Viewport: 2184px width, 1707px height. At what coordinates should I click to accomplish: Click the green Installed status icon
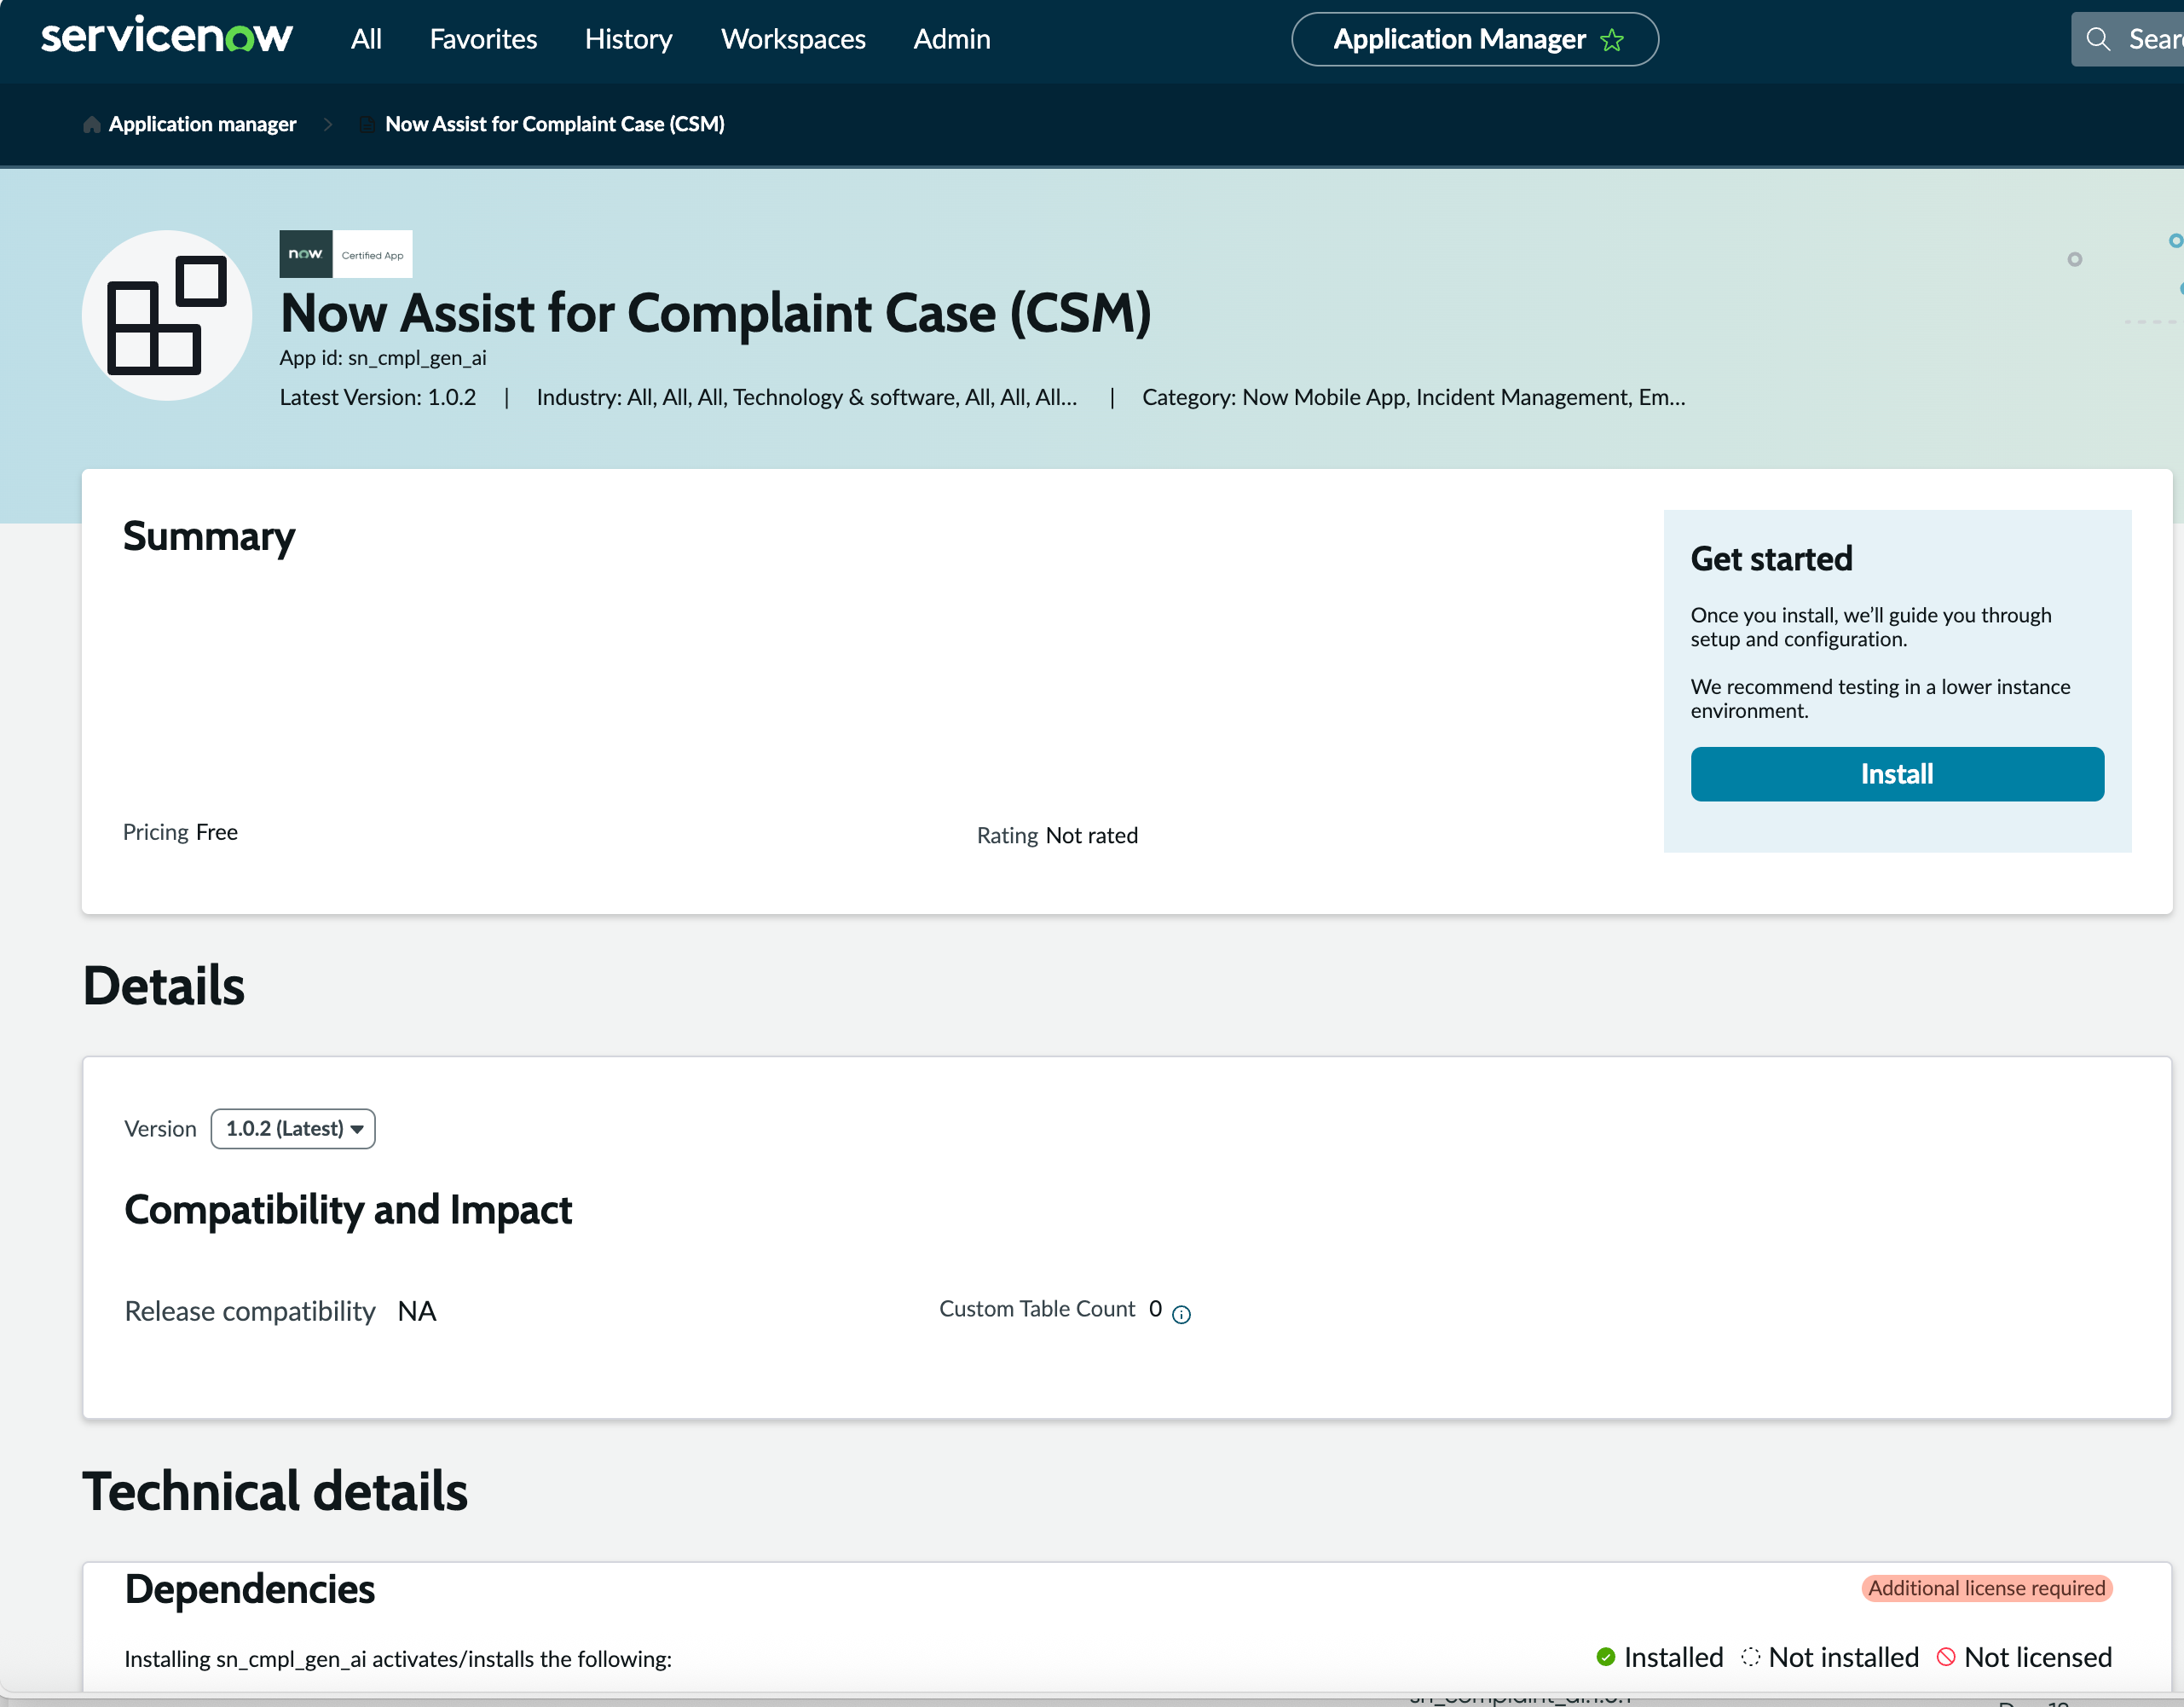tap(1605, 1657)
